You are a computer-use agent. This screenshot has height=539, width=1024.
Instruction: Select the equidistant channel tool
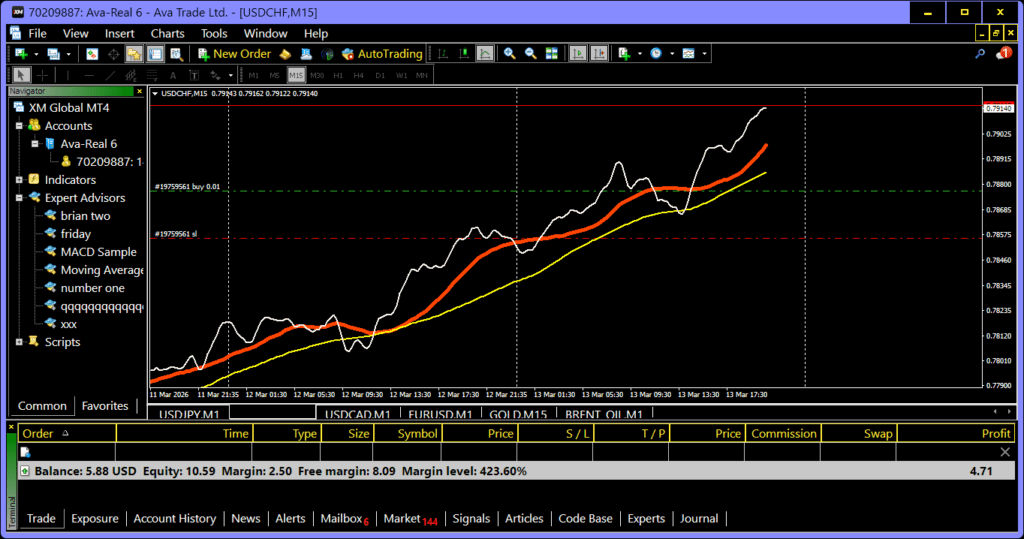pos(131,75)
